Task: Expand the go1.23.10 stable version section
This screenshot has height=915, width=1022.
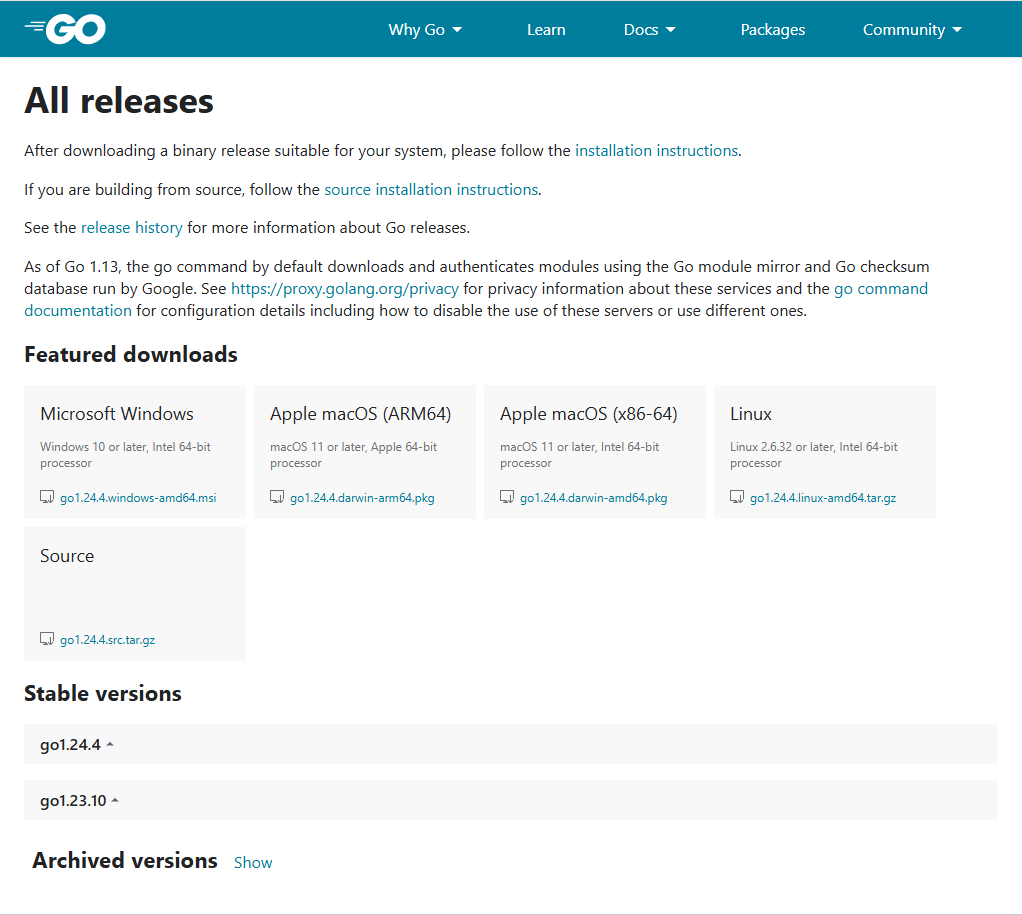Action: pyautogui.click(x=511, y=800)
